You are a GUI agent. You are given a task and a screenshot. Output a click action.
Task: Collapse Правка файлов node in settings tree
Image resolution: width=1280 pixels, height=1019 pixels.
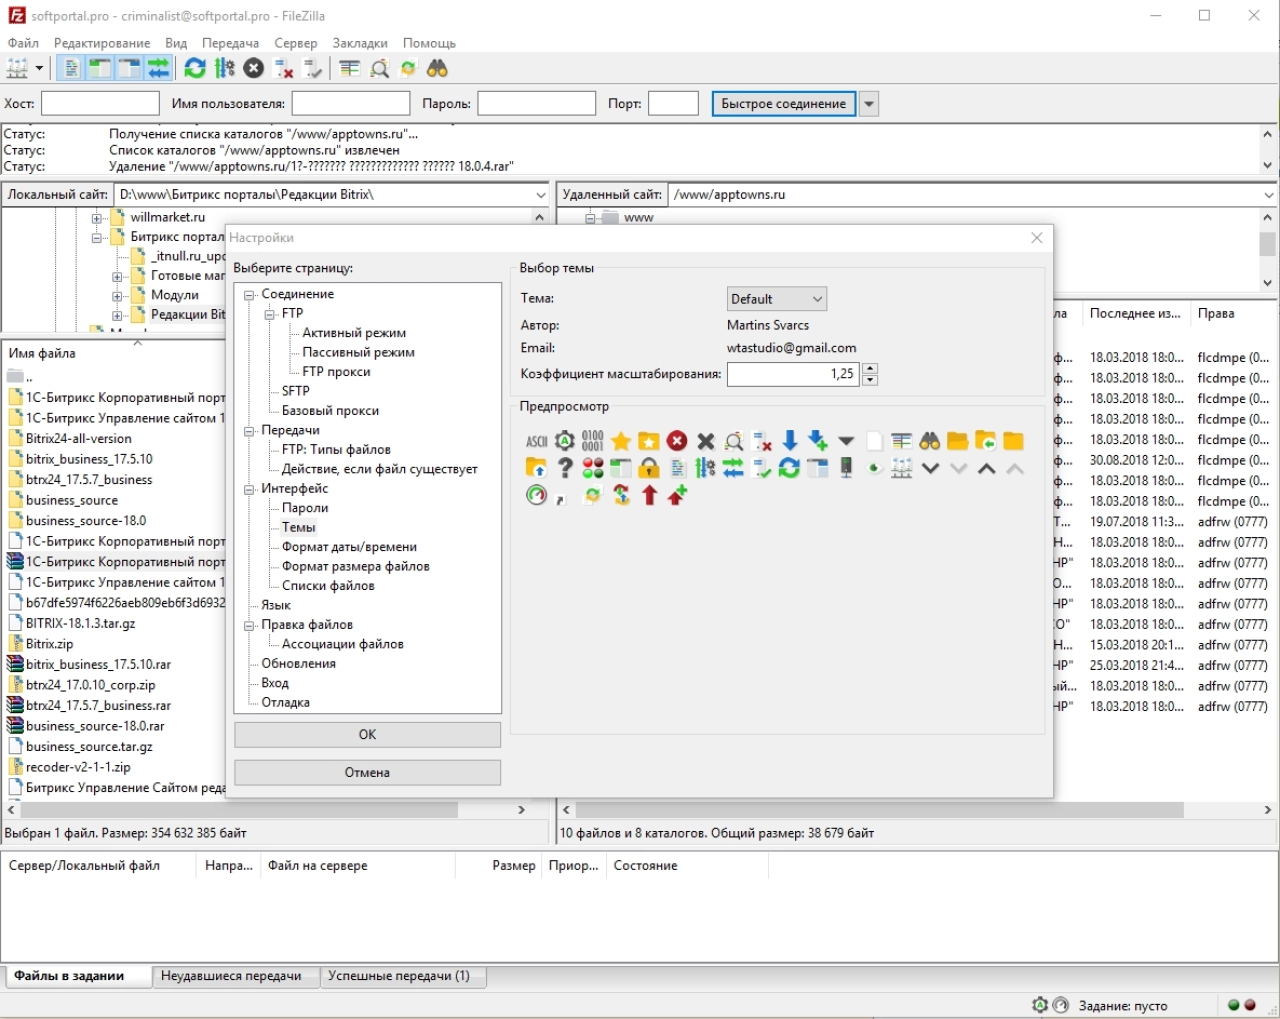pyautogui.click(x=249, y=625)
